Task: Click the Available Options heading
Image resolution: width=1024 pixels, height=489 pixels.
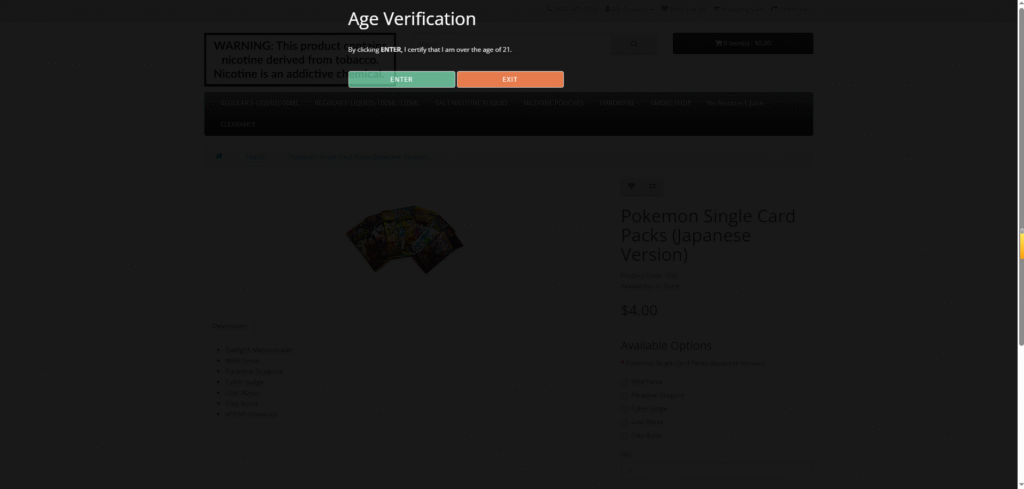Action: pyautogui.click(x=666, y=345)
